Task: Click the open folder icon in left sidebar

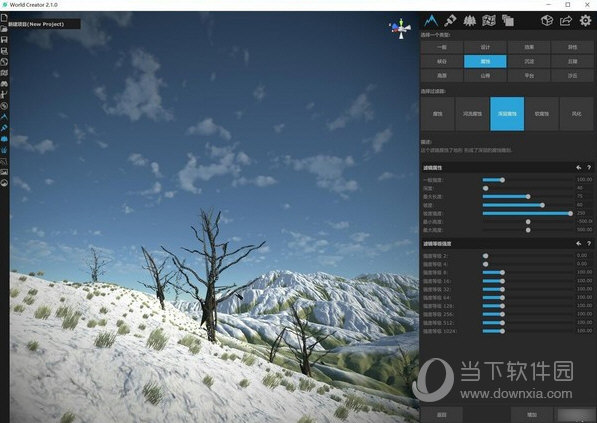Action: (4, 29)
